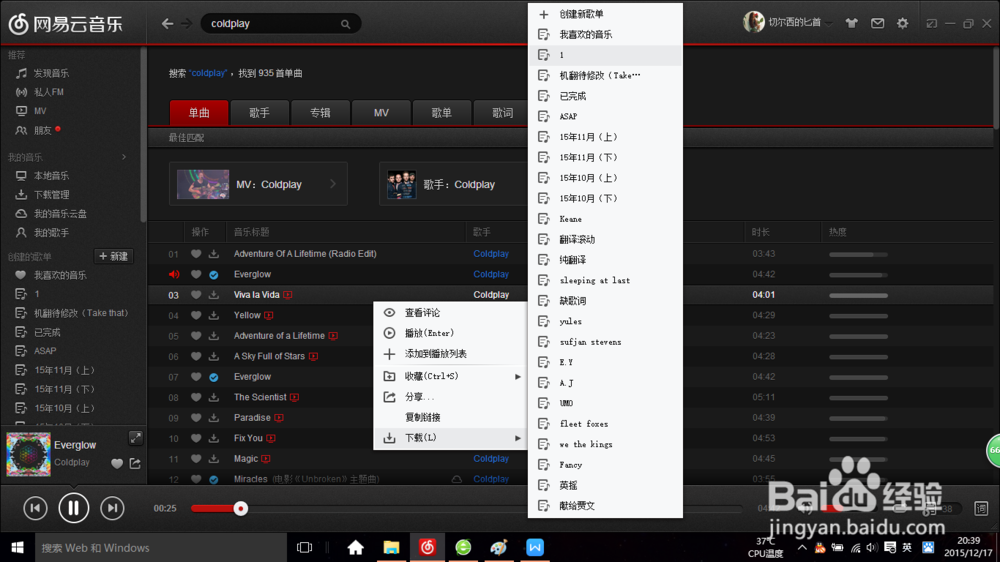The image size is (1000, 562).
Task: Switch to 歌单 tab
Action: 441,113
